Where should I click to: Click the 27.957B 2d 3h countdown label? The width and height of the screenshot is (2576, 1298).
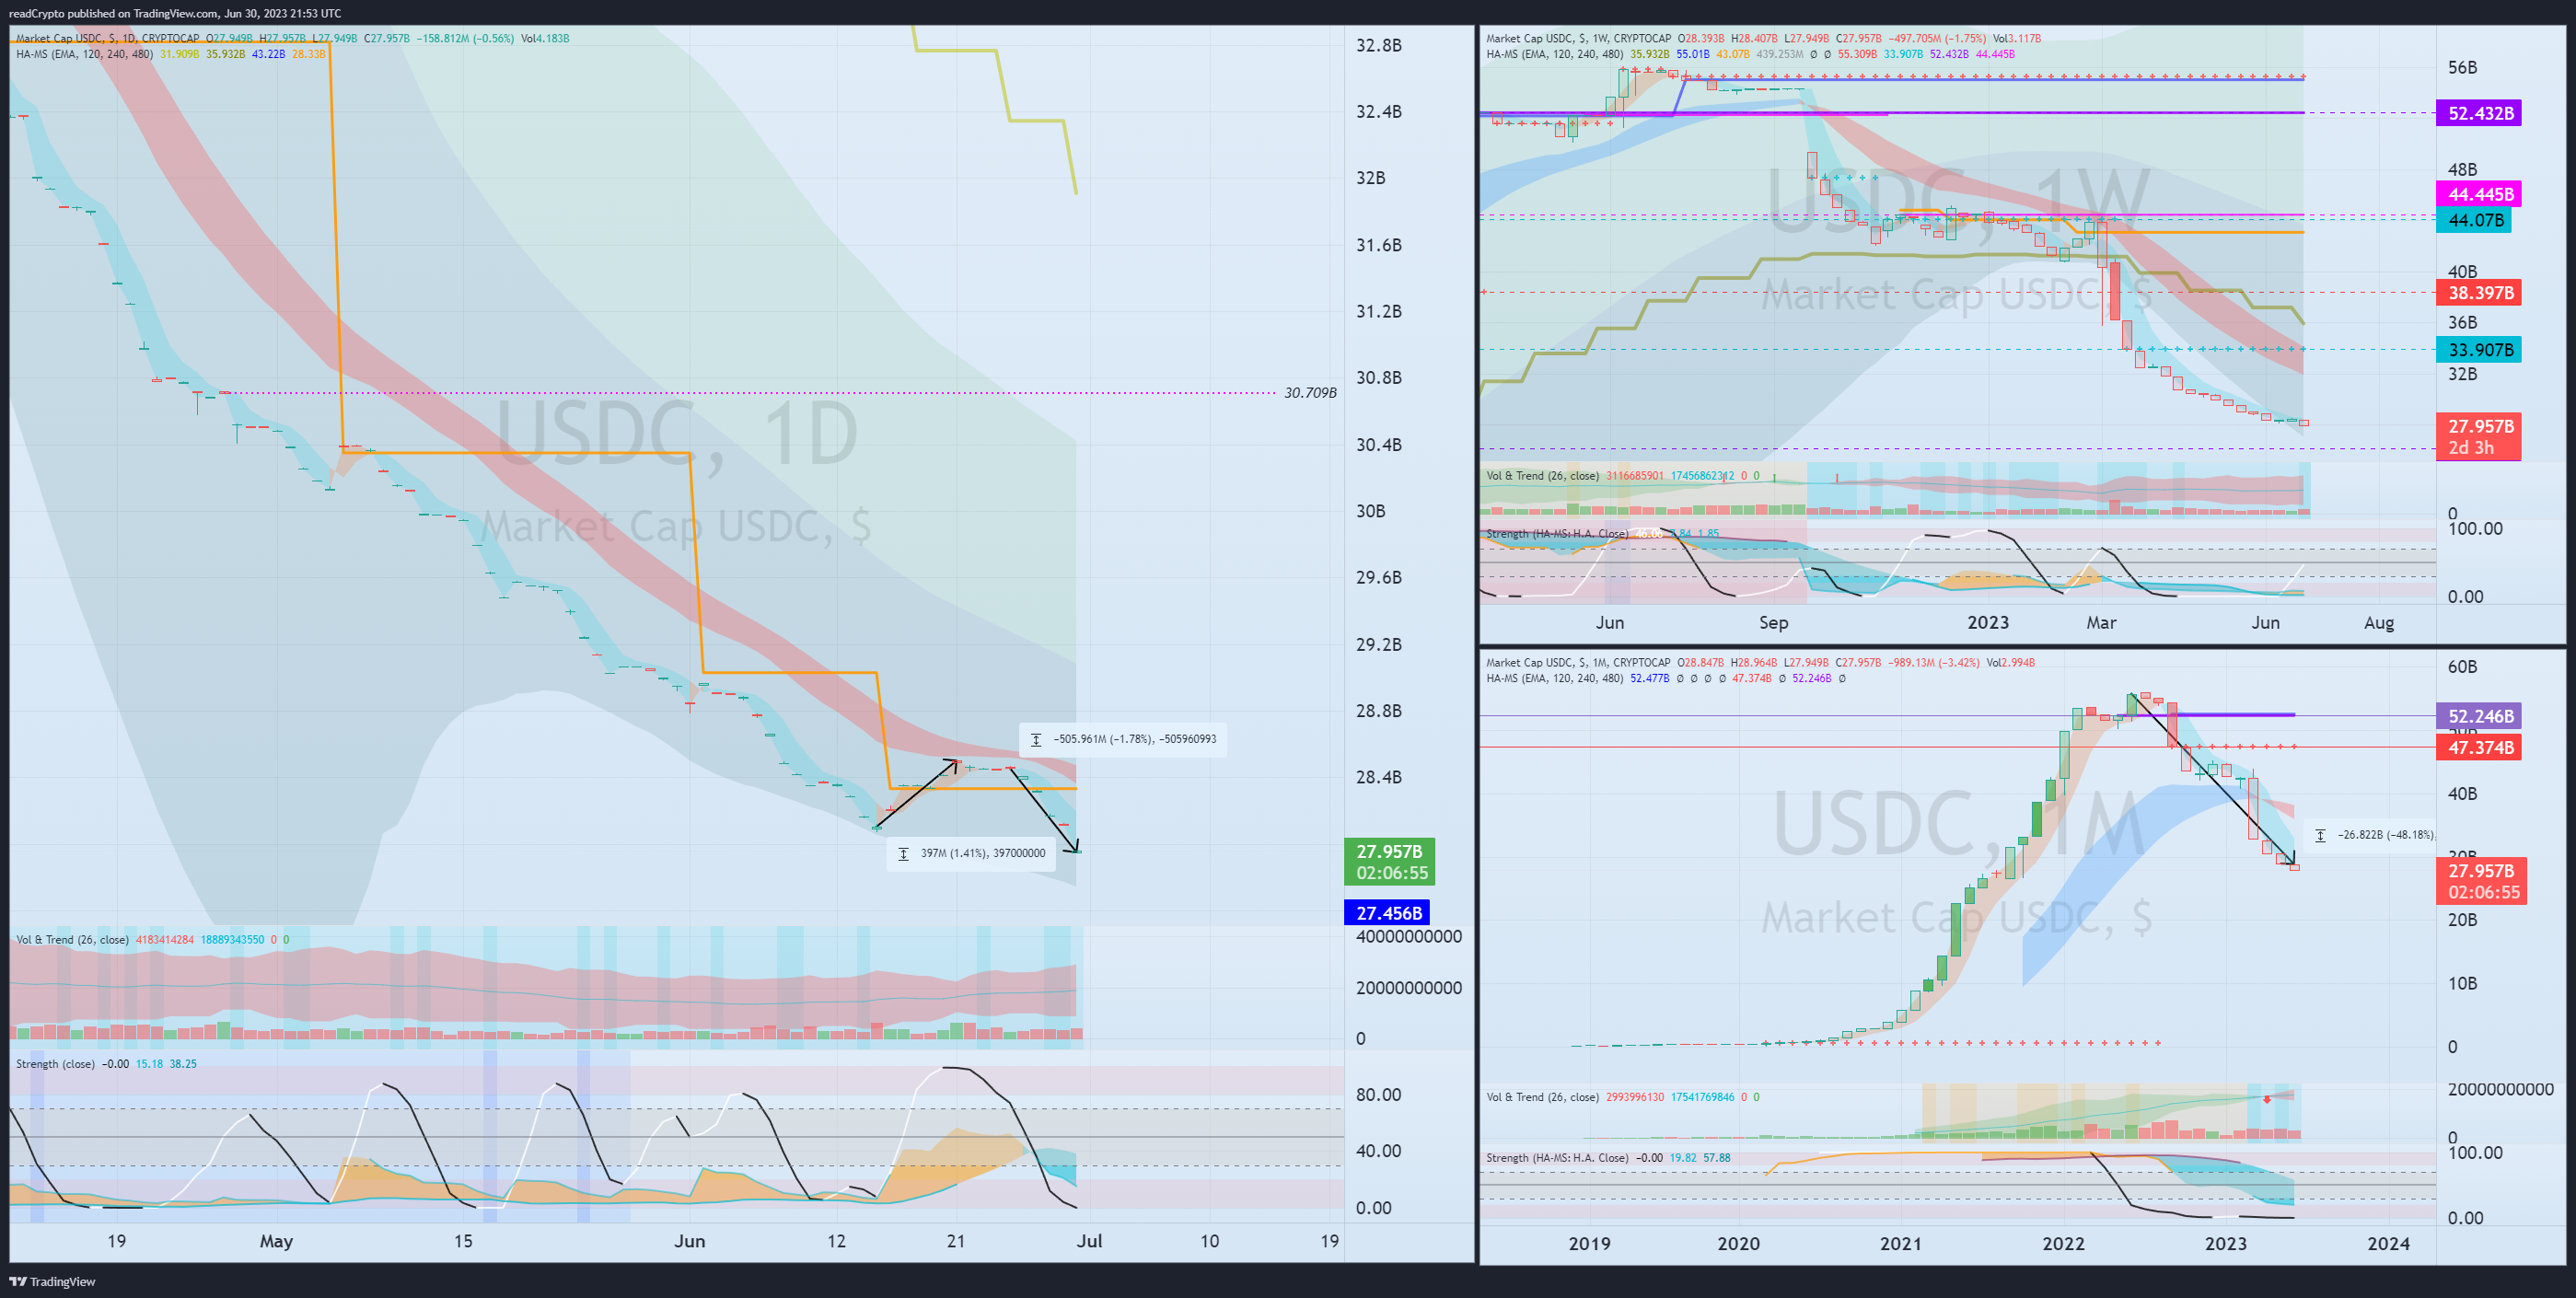[2478, 437]
